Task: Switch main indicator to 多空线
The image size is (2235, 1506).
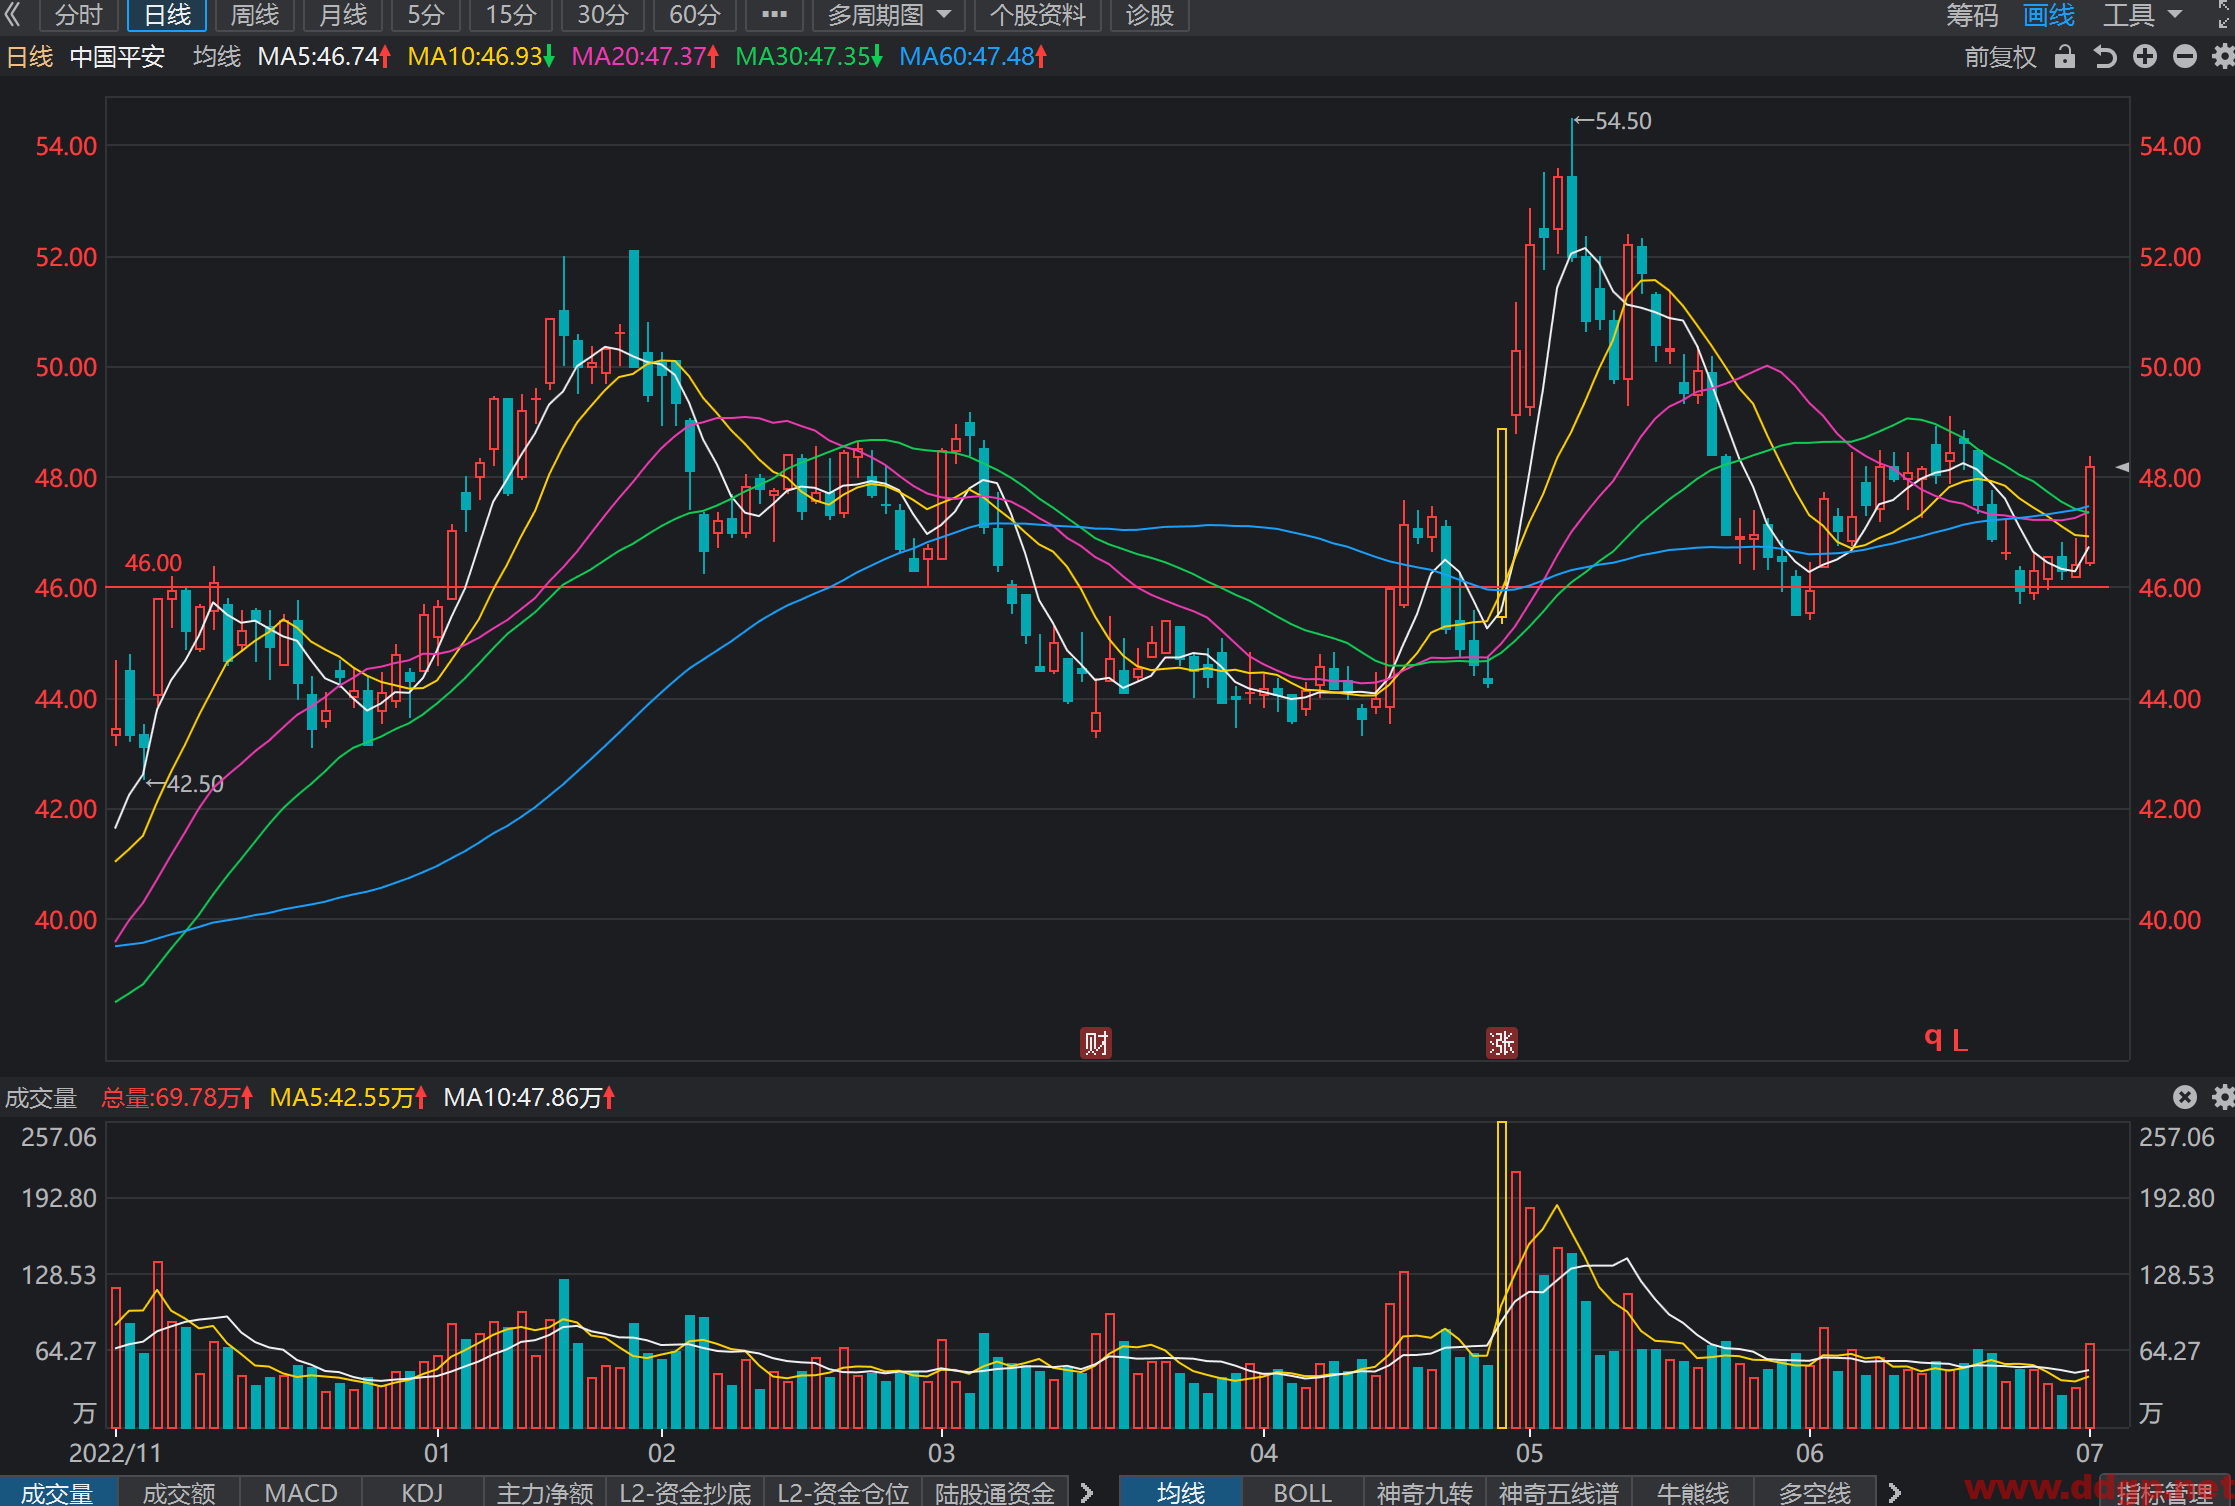Action: point(1815,1492)
